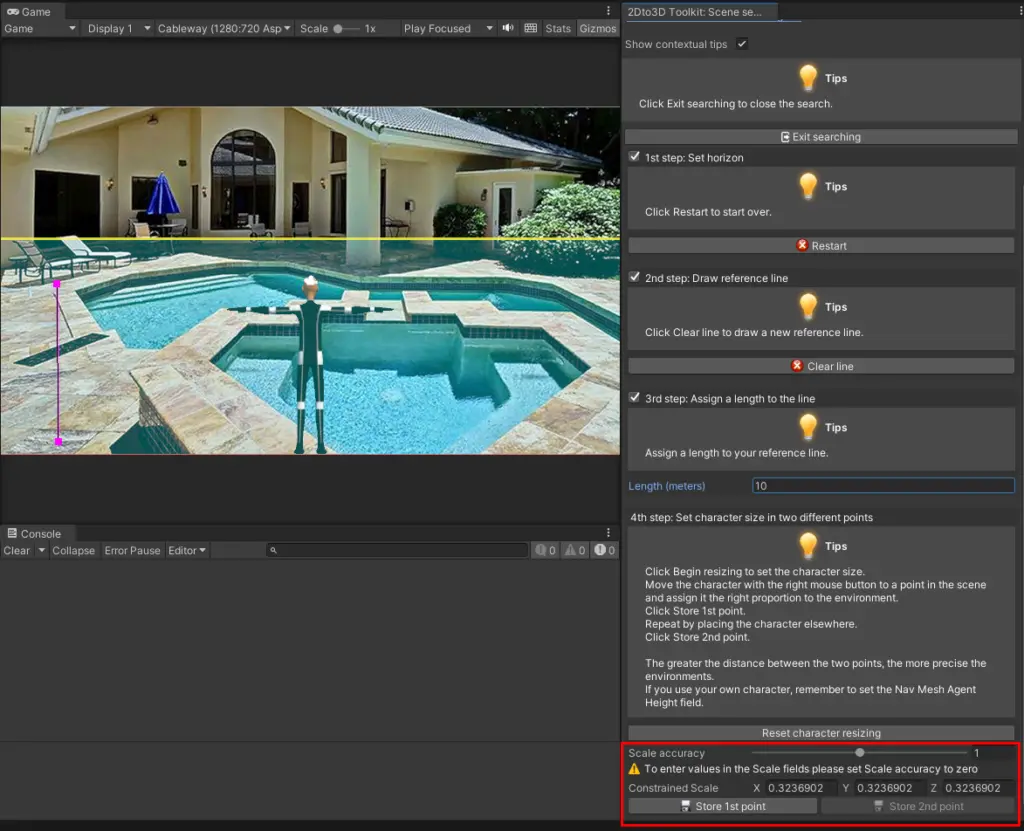Toggle the console warning count filter
1024x831 pixels.
(575, 551)
